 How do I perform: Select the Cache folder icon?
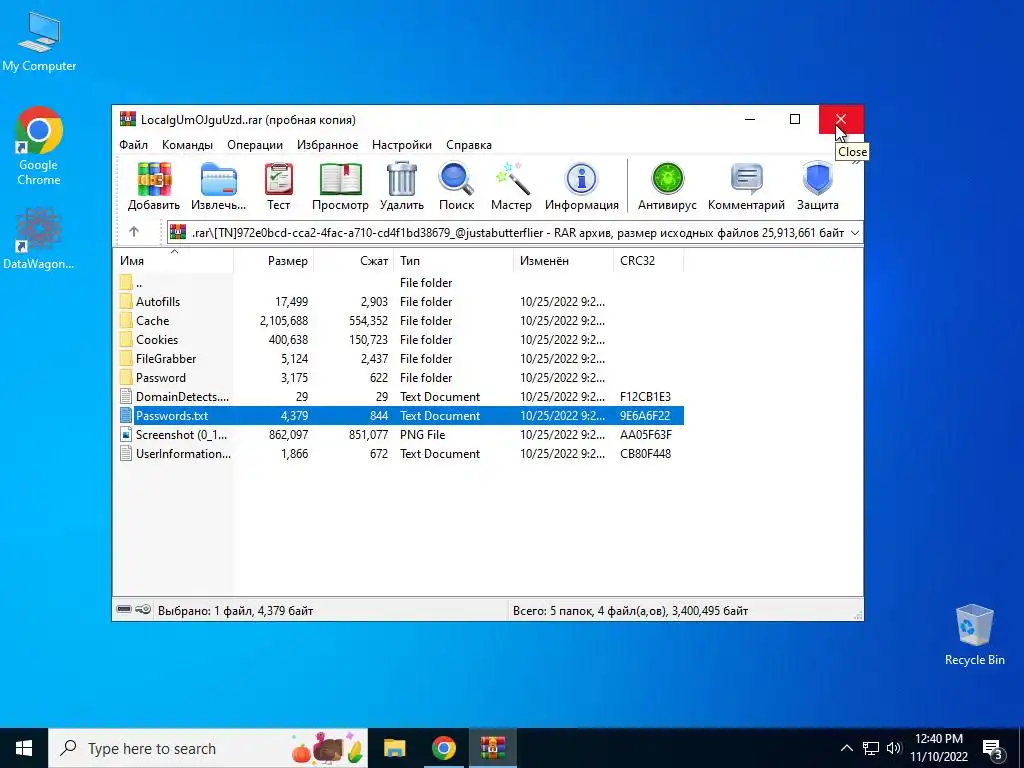pos(126,321)
